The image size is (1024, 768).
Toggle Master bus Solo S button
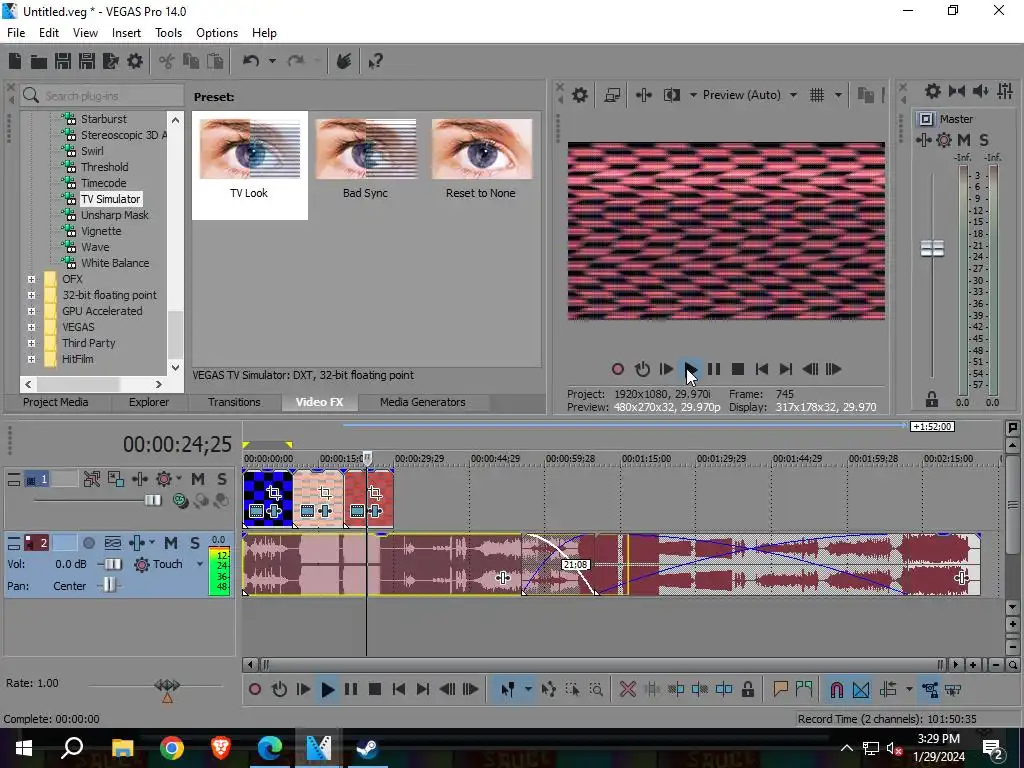984,140
